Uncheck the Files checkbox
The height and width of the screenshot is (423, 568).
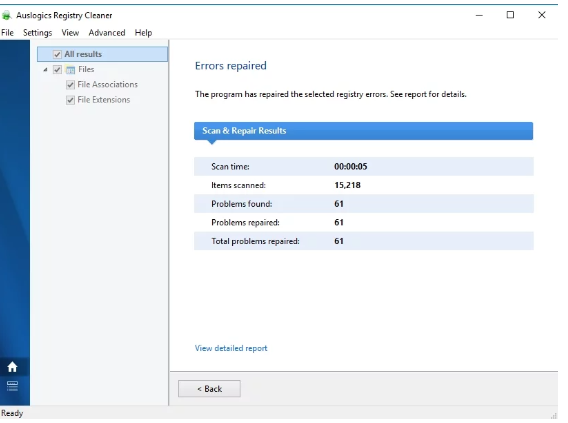point(57,70)
